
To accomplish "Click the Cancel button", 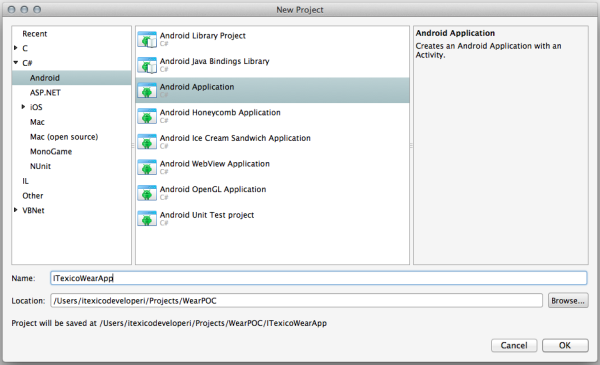I will [514, 345].
